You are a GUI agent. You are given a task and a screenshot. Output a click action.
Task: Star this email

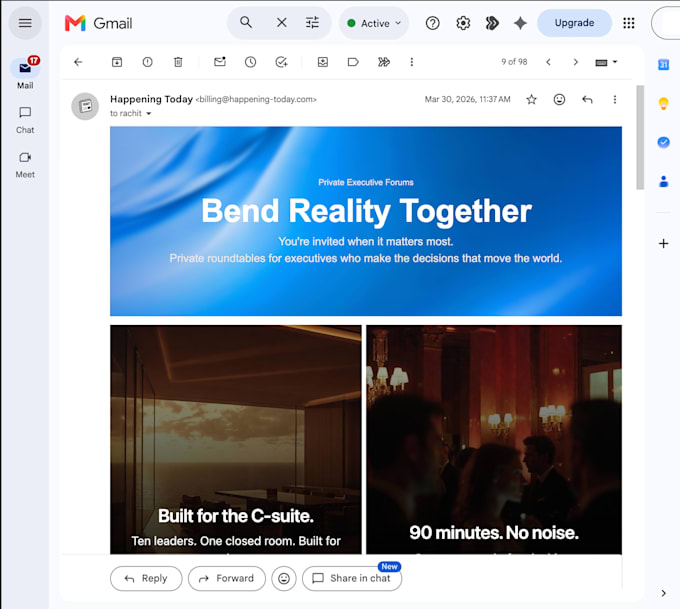coord(531,100)
